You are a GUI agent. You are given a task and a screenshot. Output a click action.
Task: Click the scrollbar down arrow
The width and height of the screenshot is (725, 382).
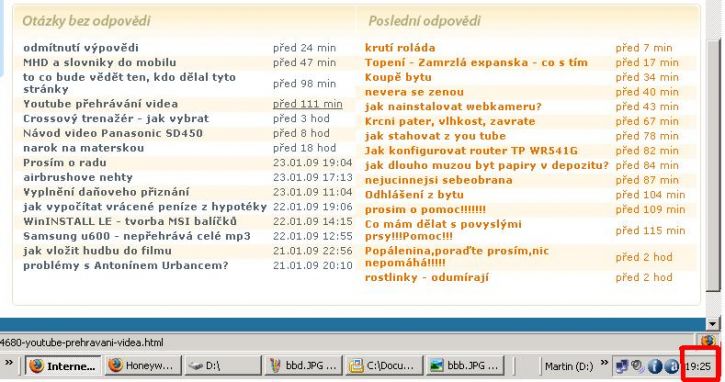(713, 324)
